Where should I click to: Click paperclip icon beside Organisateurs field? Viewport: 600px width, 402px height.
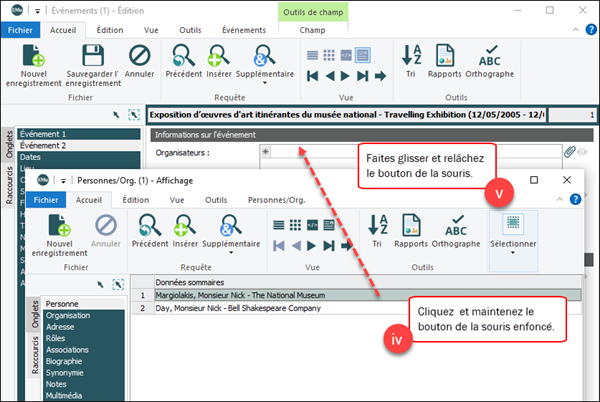click(x=569, y=152)
